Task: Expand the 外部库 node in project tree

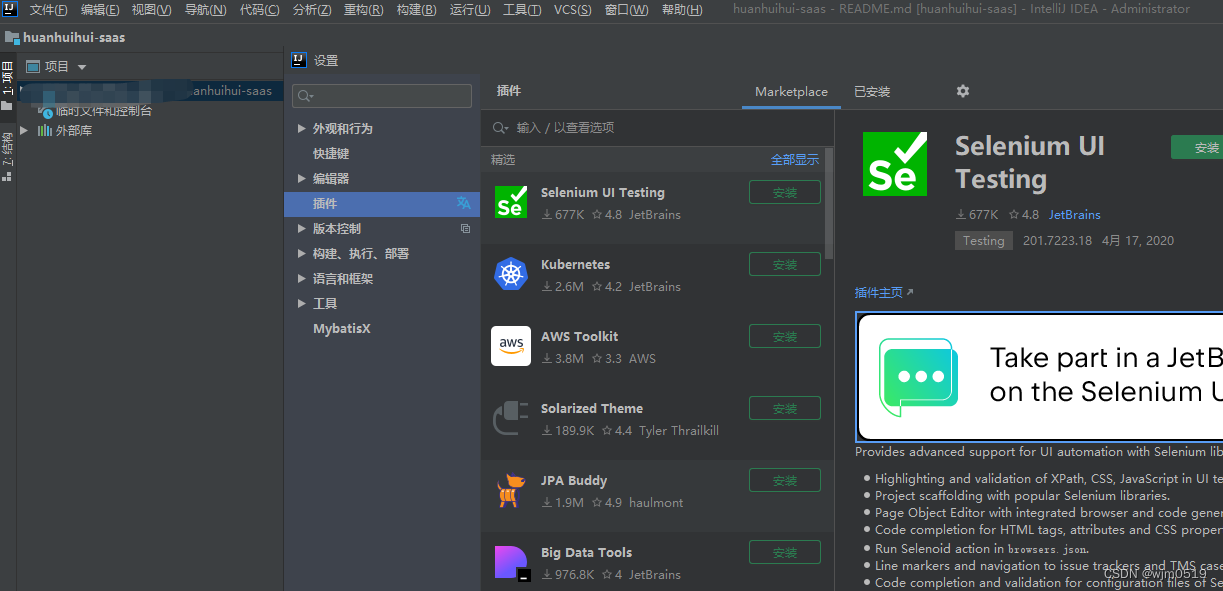Action: click(x=24, y=130)
